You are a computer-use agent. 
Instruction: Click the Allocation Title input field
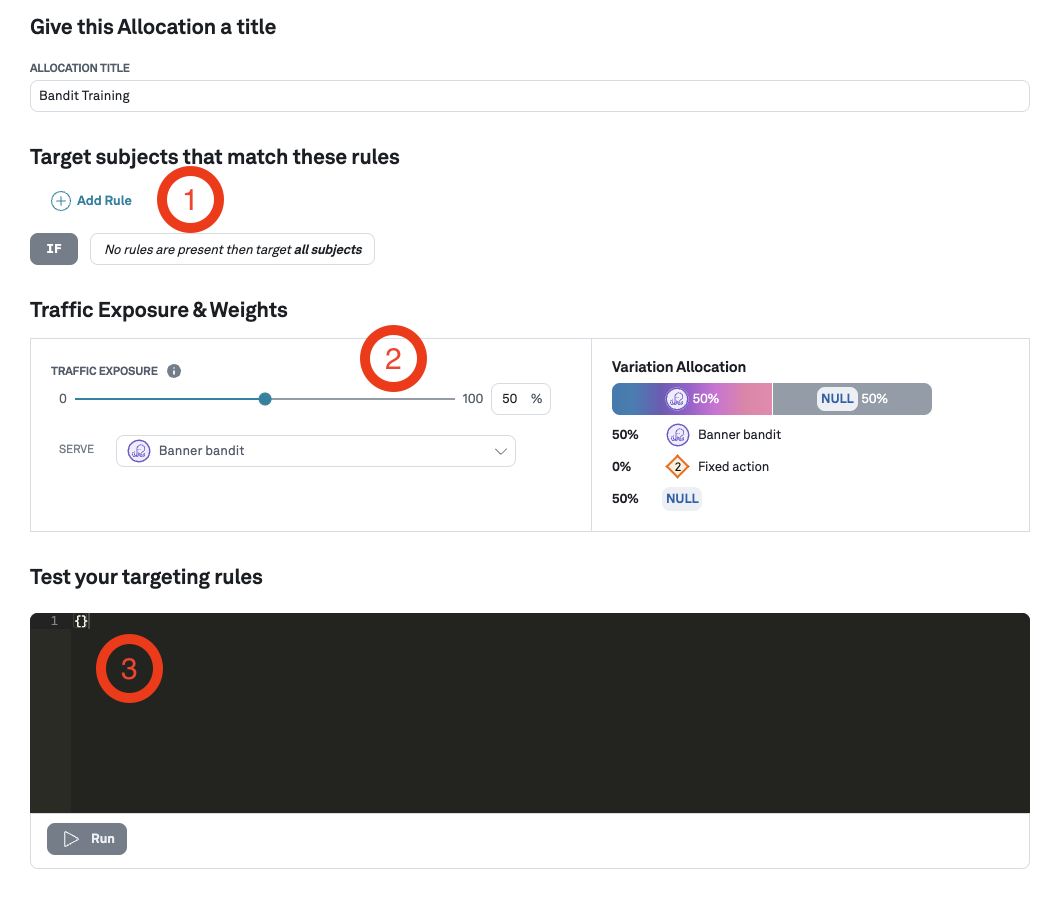point(530,95)
